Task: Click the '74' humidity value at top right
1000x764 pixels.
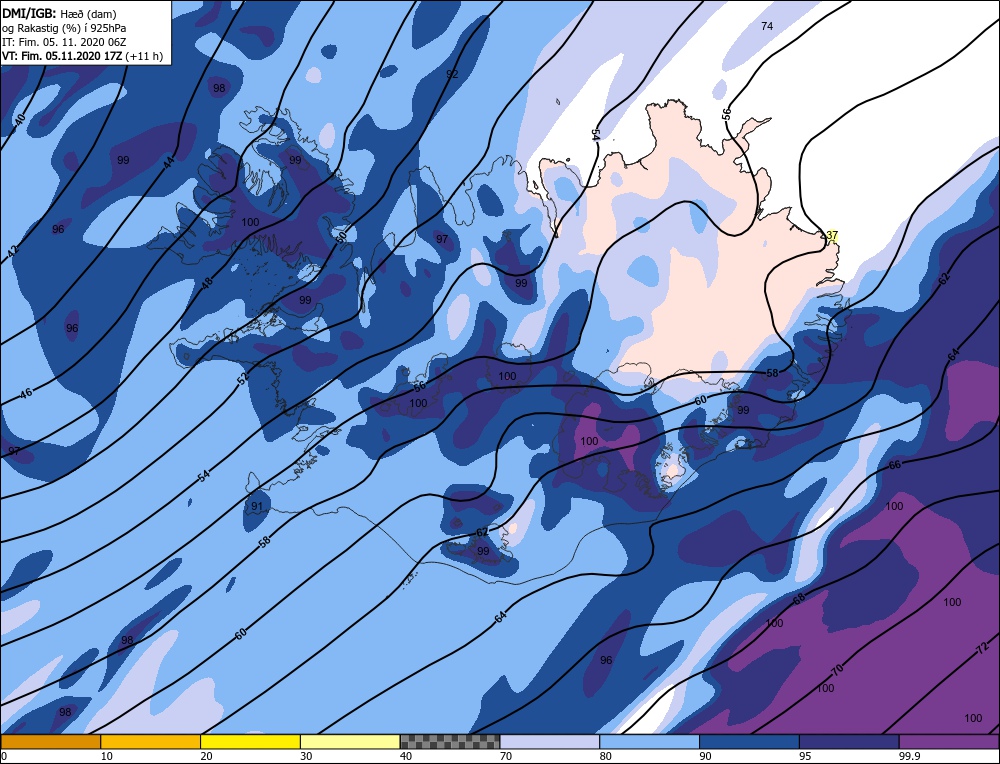Action: point(767,26)
